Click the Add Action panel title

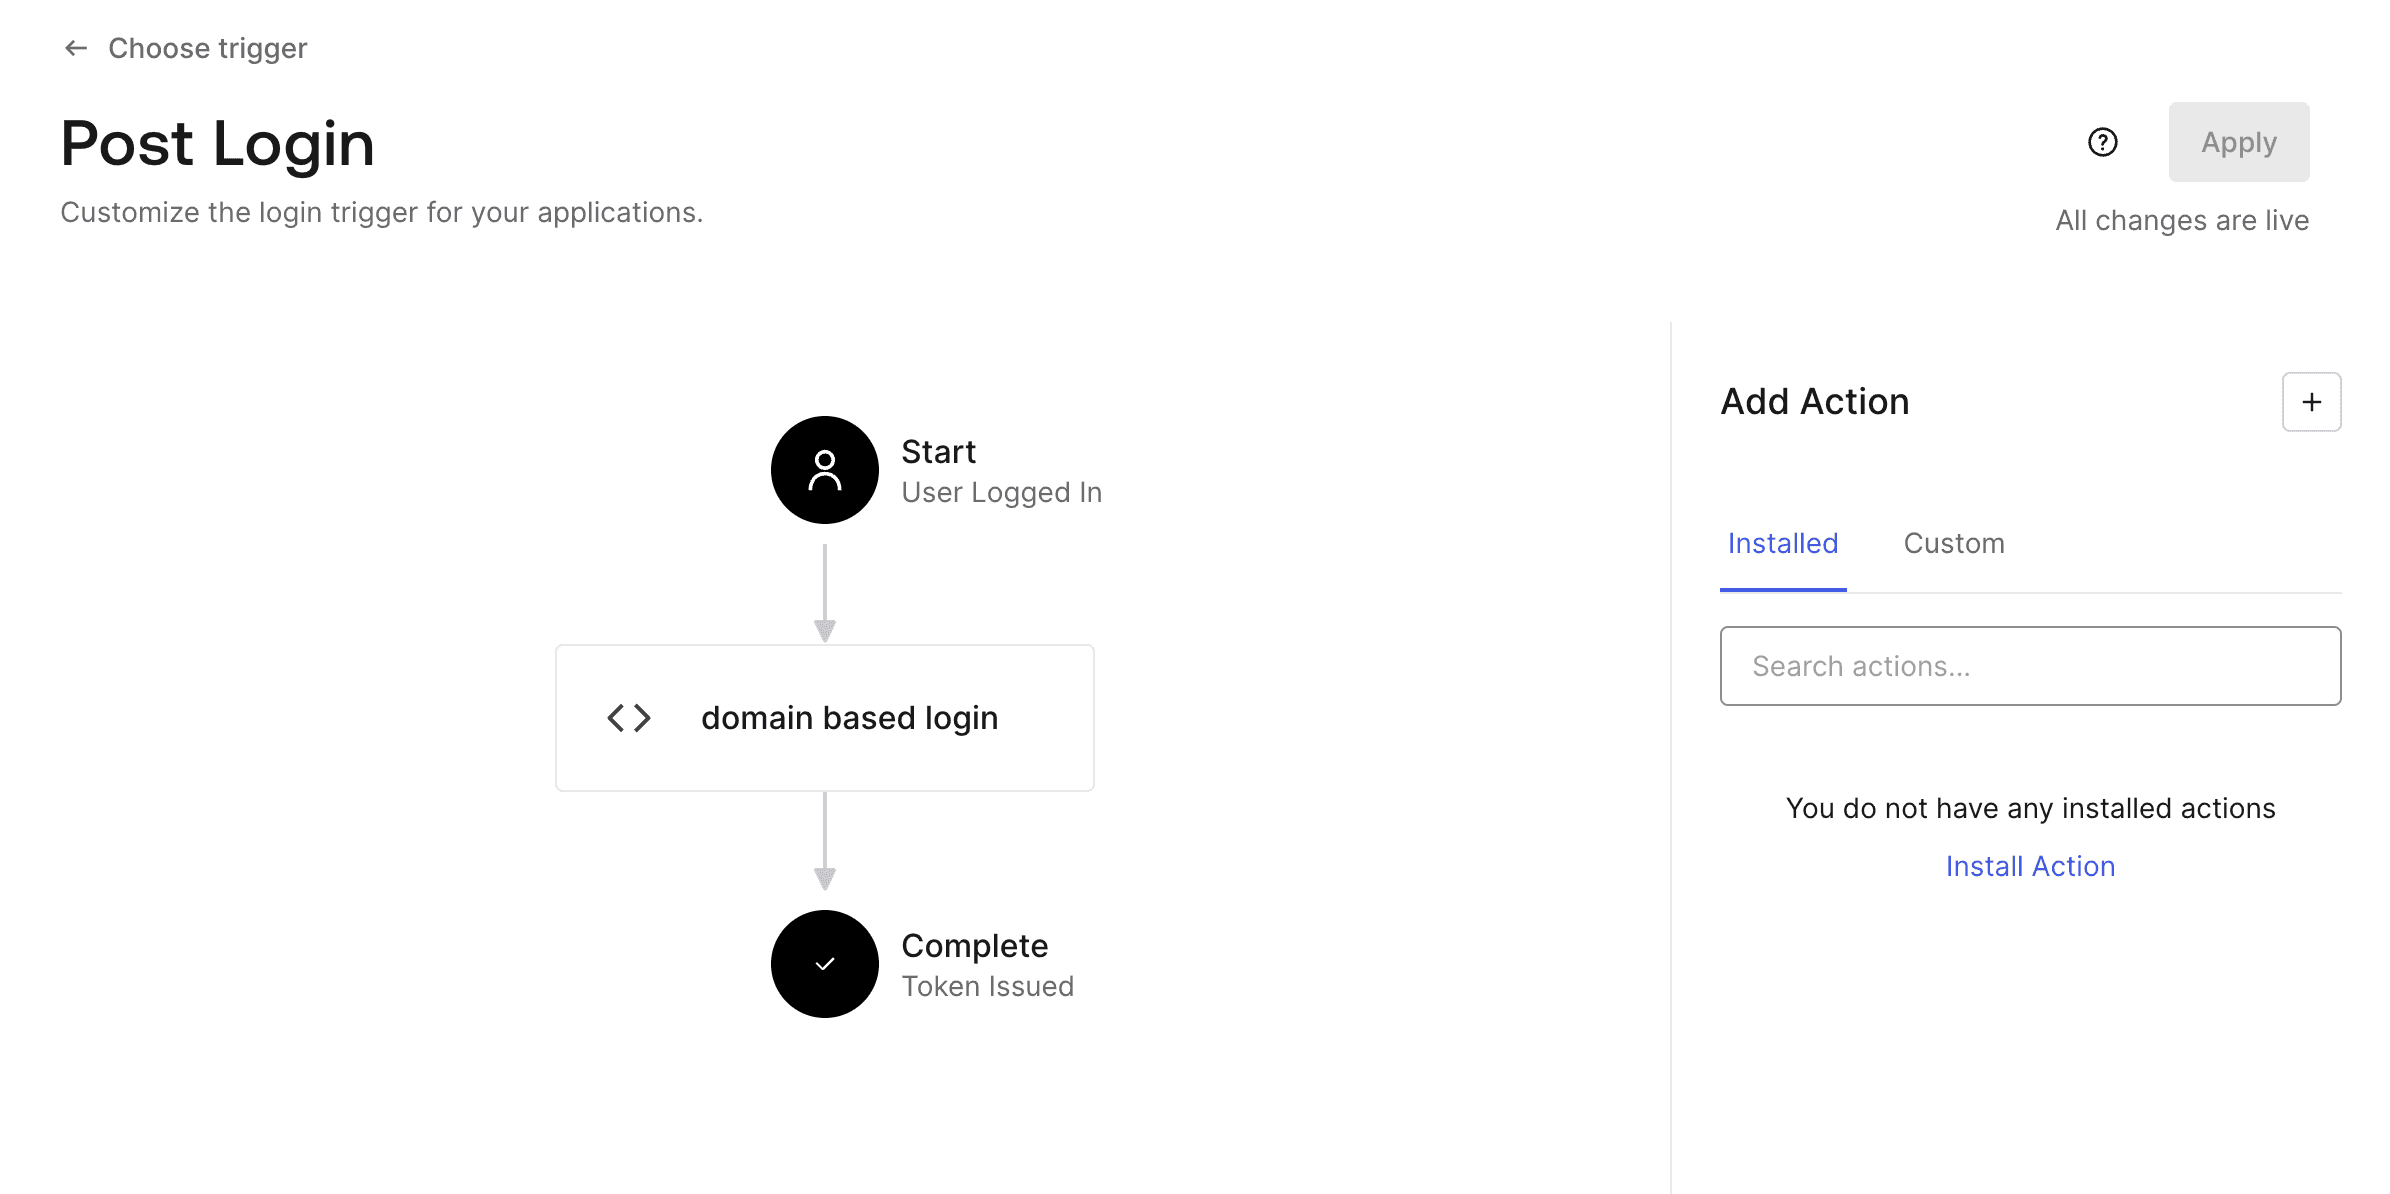point(1815,402)
